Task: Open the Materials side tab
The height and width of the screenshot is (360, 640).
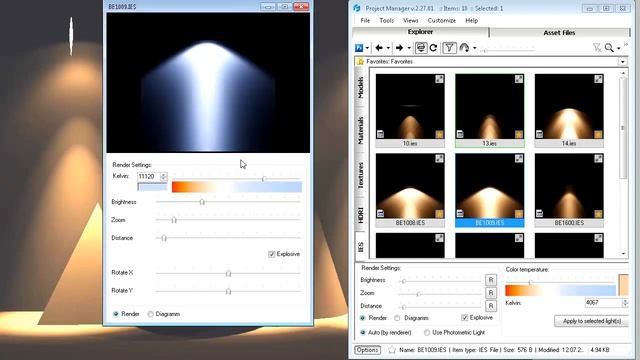Action: tap(360, 130)
